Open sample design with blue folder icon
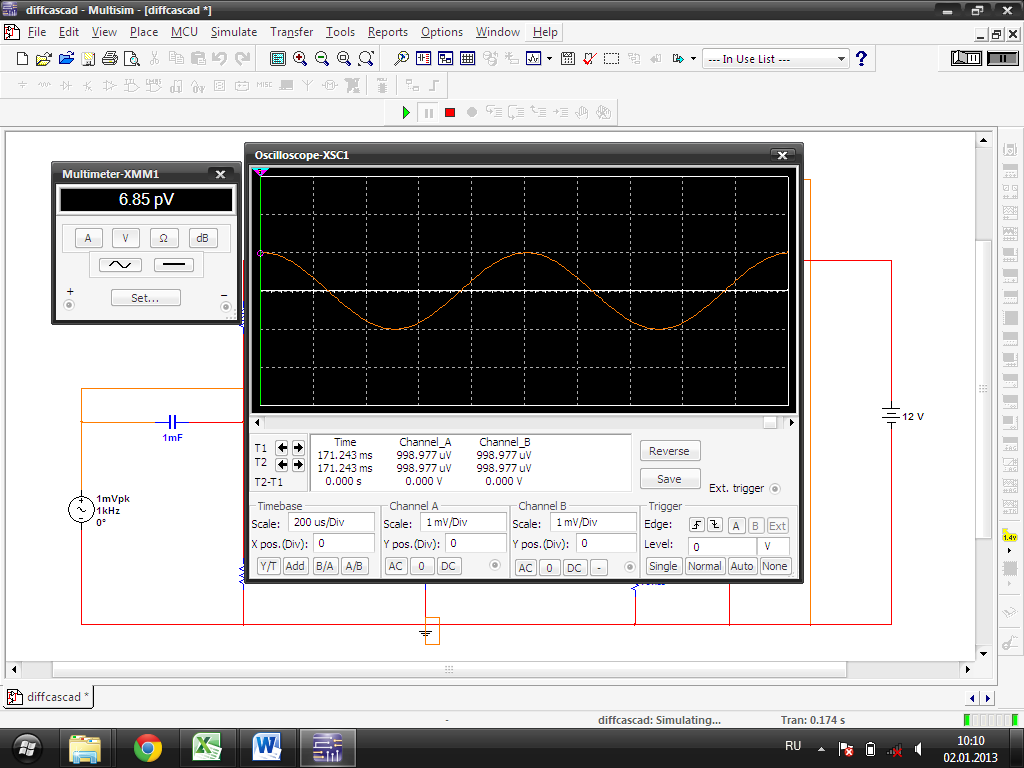Screen dimensions: 1024x768 click(x=66, y=59)
